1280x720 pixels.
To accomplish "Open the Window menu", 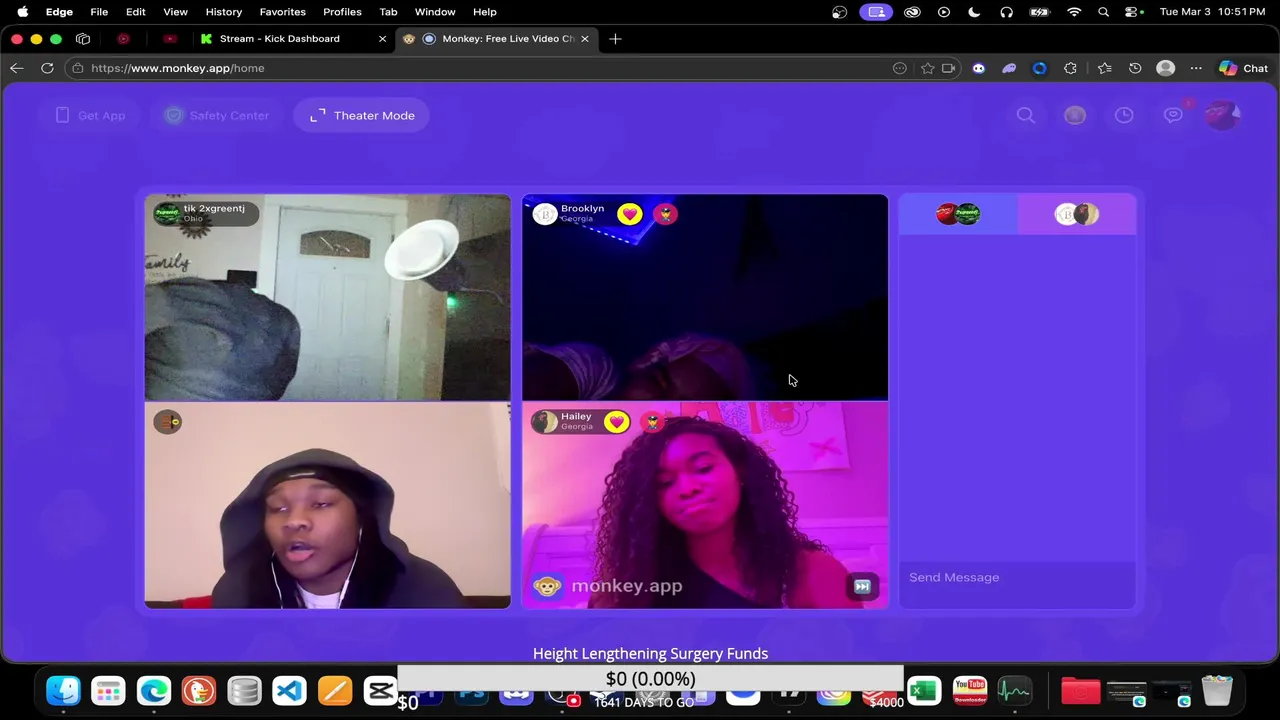I will pyautogui.click(x=435, y=12).
